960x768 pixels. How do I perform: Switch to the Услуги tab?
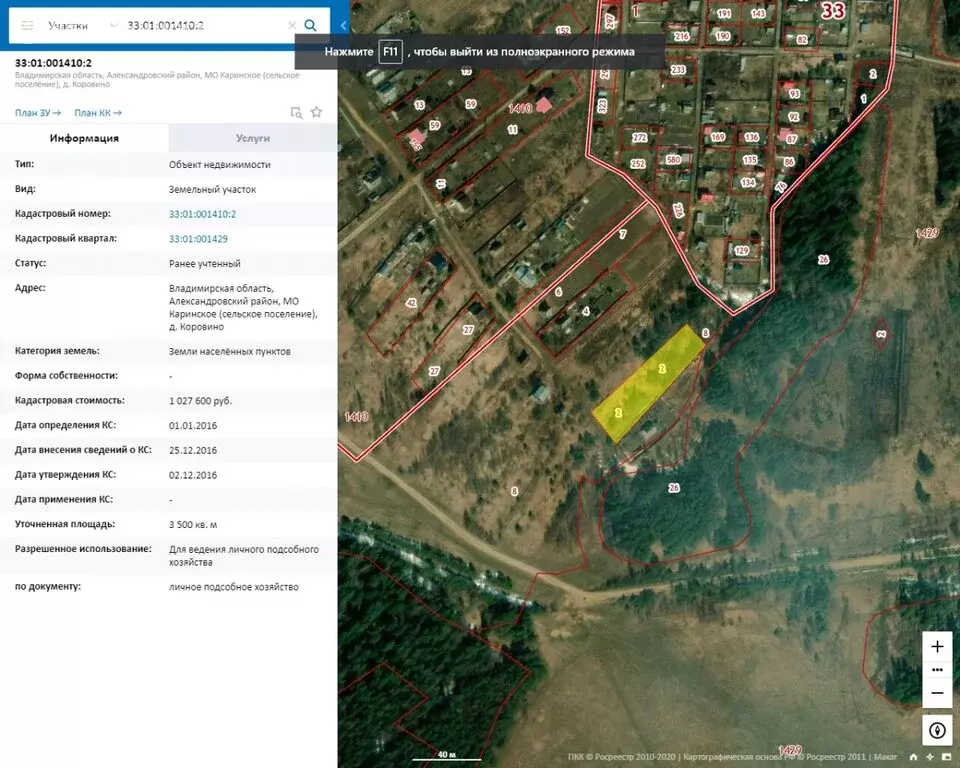coord(253,138)
